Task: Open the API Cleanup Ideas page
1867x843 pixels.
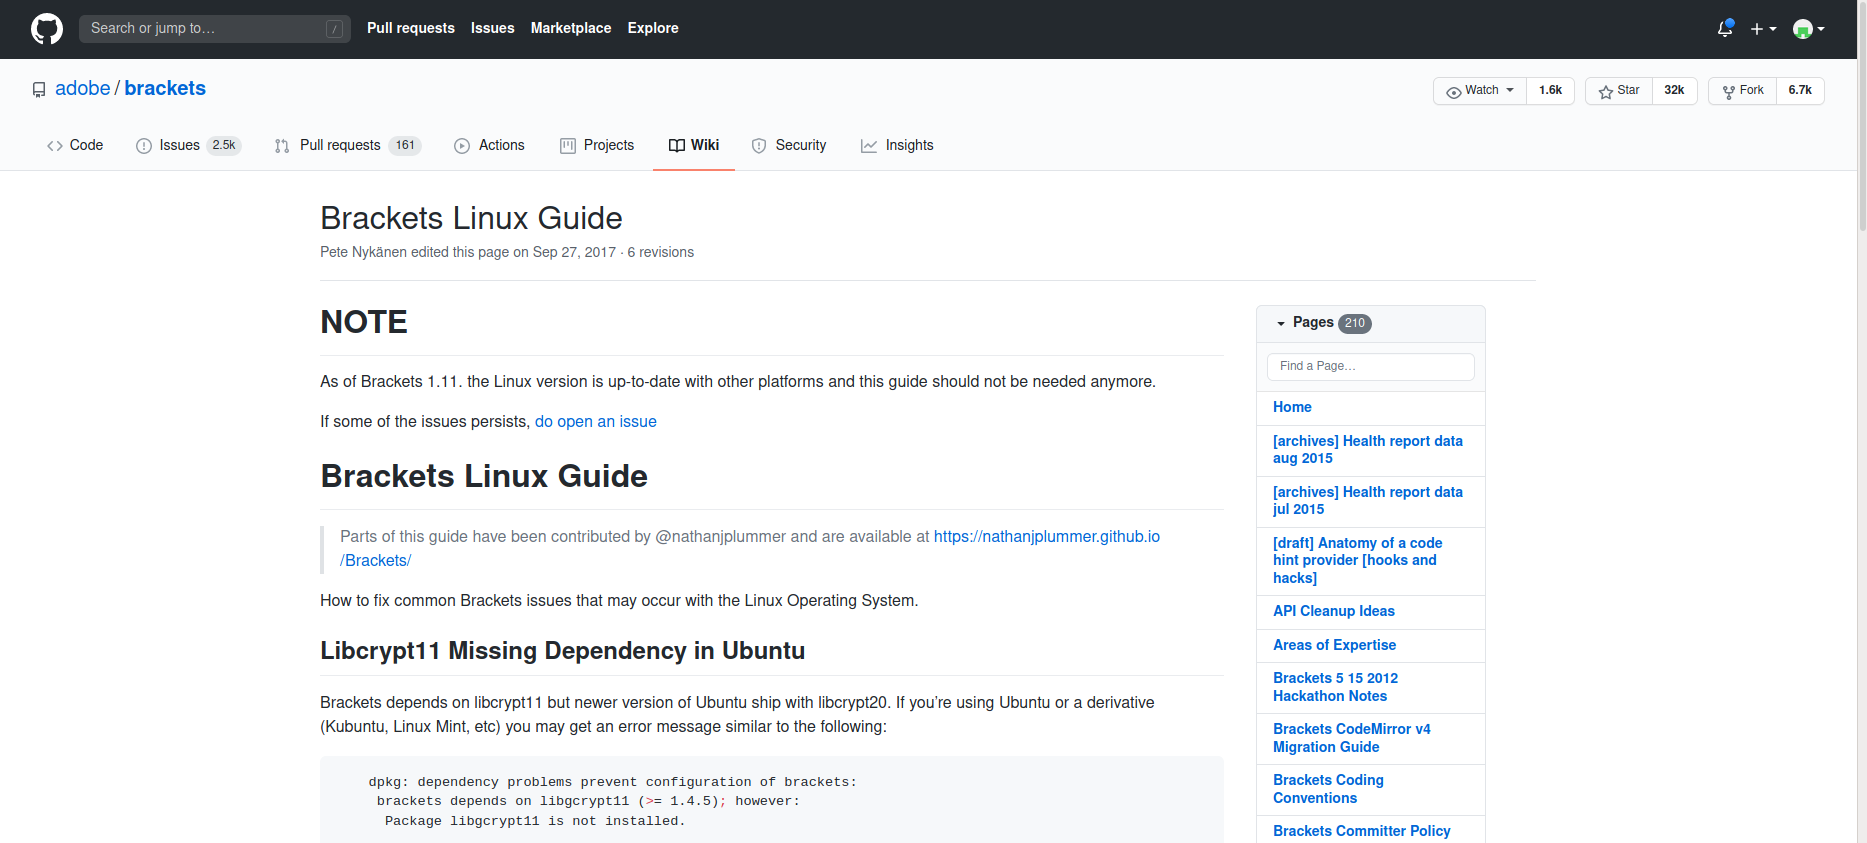Action: coord(1334,611)
